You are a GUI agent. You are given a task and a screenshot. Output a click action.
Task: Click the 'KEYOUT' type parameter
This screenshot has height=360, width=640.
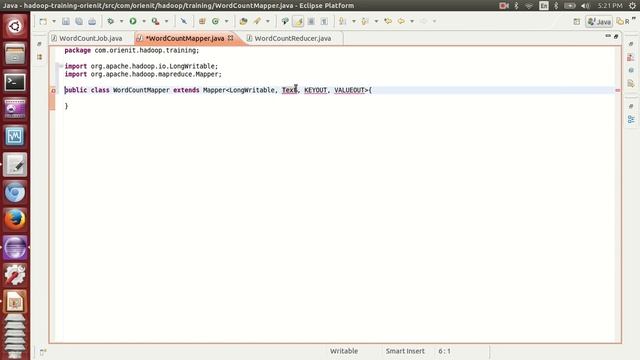(316, 90)
